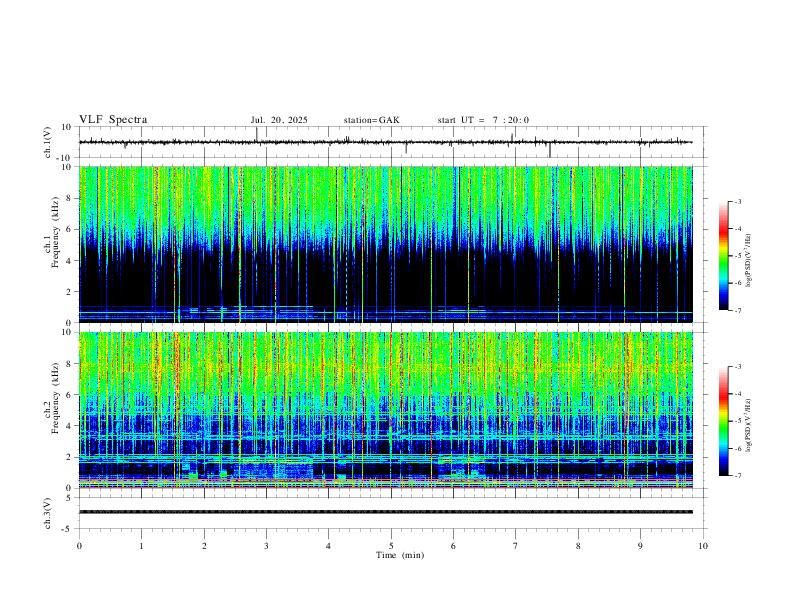Screen dimensions: 792x612
Task: Select the 'ch.2 Frequency (kHz)' axis label
Action: (51, 398)
